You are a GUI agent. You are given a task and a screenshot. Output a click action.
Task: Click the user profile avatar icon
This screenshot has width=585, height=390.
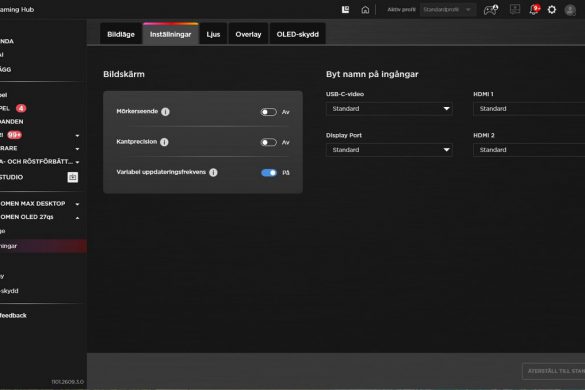pyautogui.click(x=570, y=10)
